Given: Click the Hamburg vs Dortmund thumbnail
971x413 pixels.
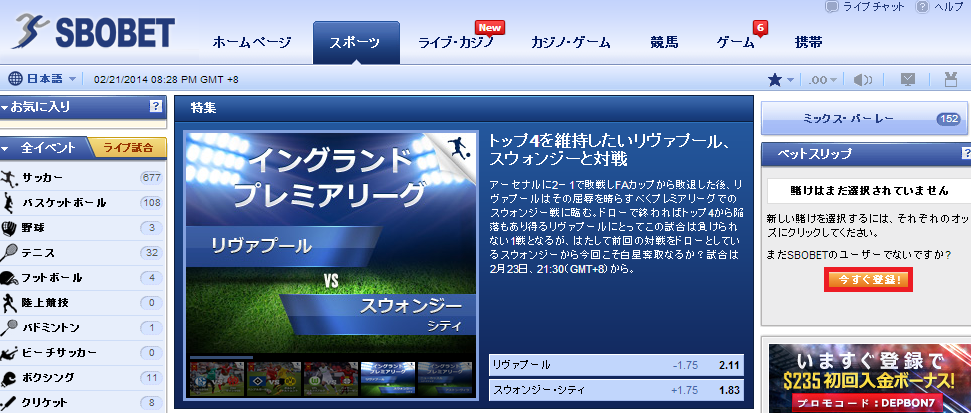Looking at the screenshot, I should click(x=274, y=379).
